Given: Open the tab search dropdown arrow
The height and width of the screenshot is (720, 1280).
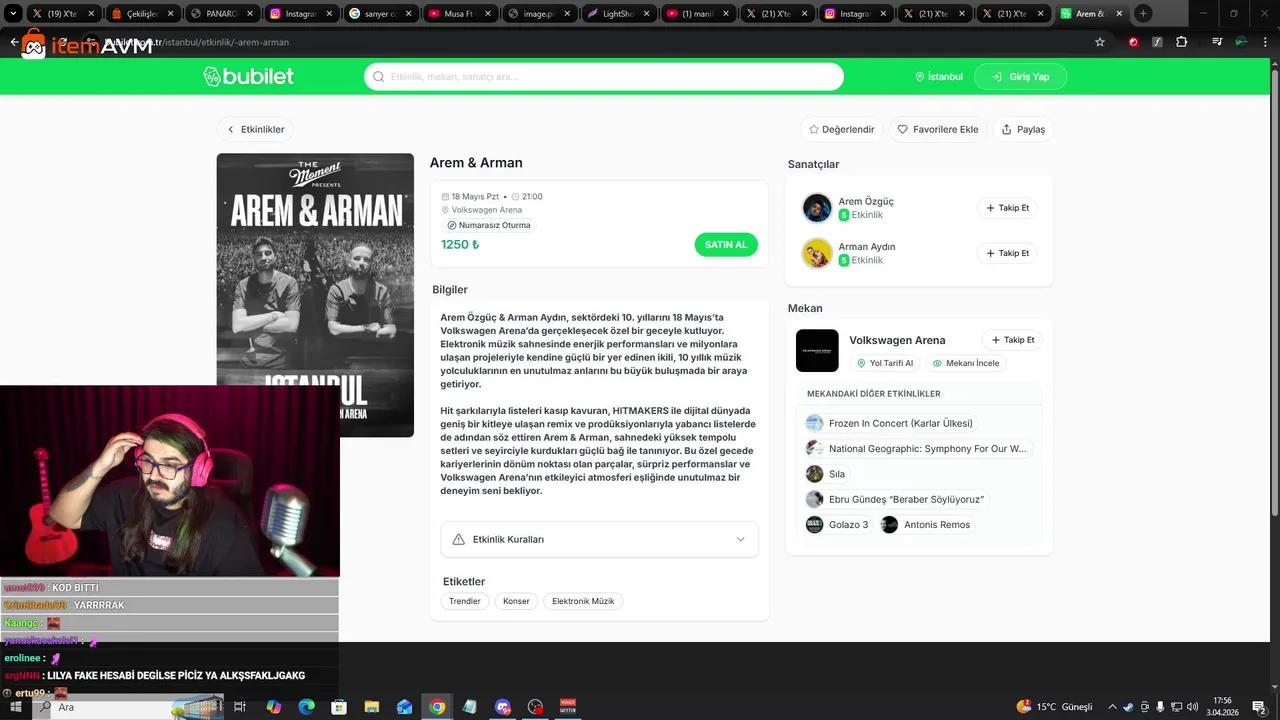Looking at the screenshot, I should (x=13, y=14).
